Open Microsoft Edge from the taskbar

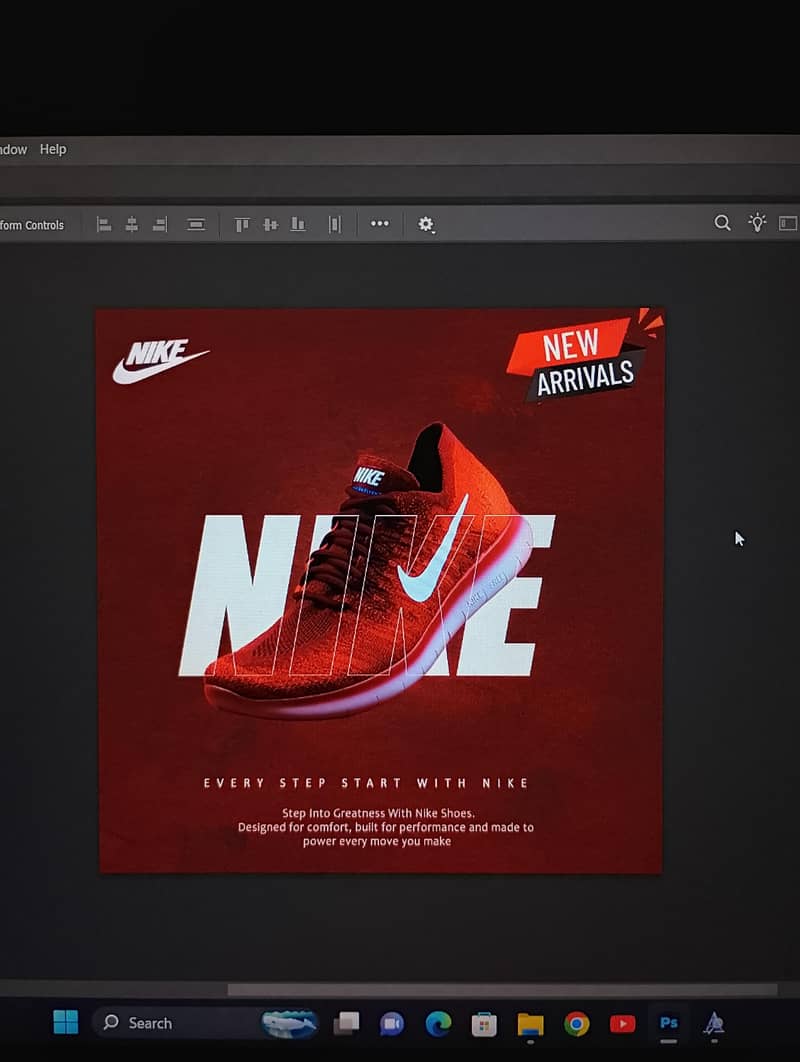[x=438, y=1023]
